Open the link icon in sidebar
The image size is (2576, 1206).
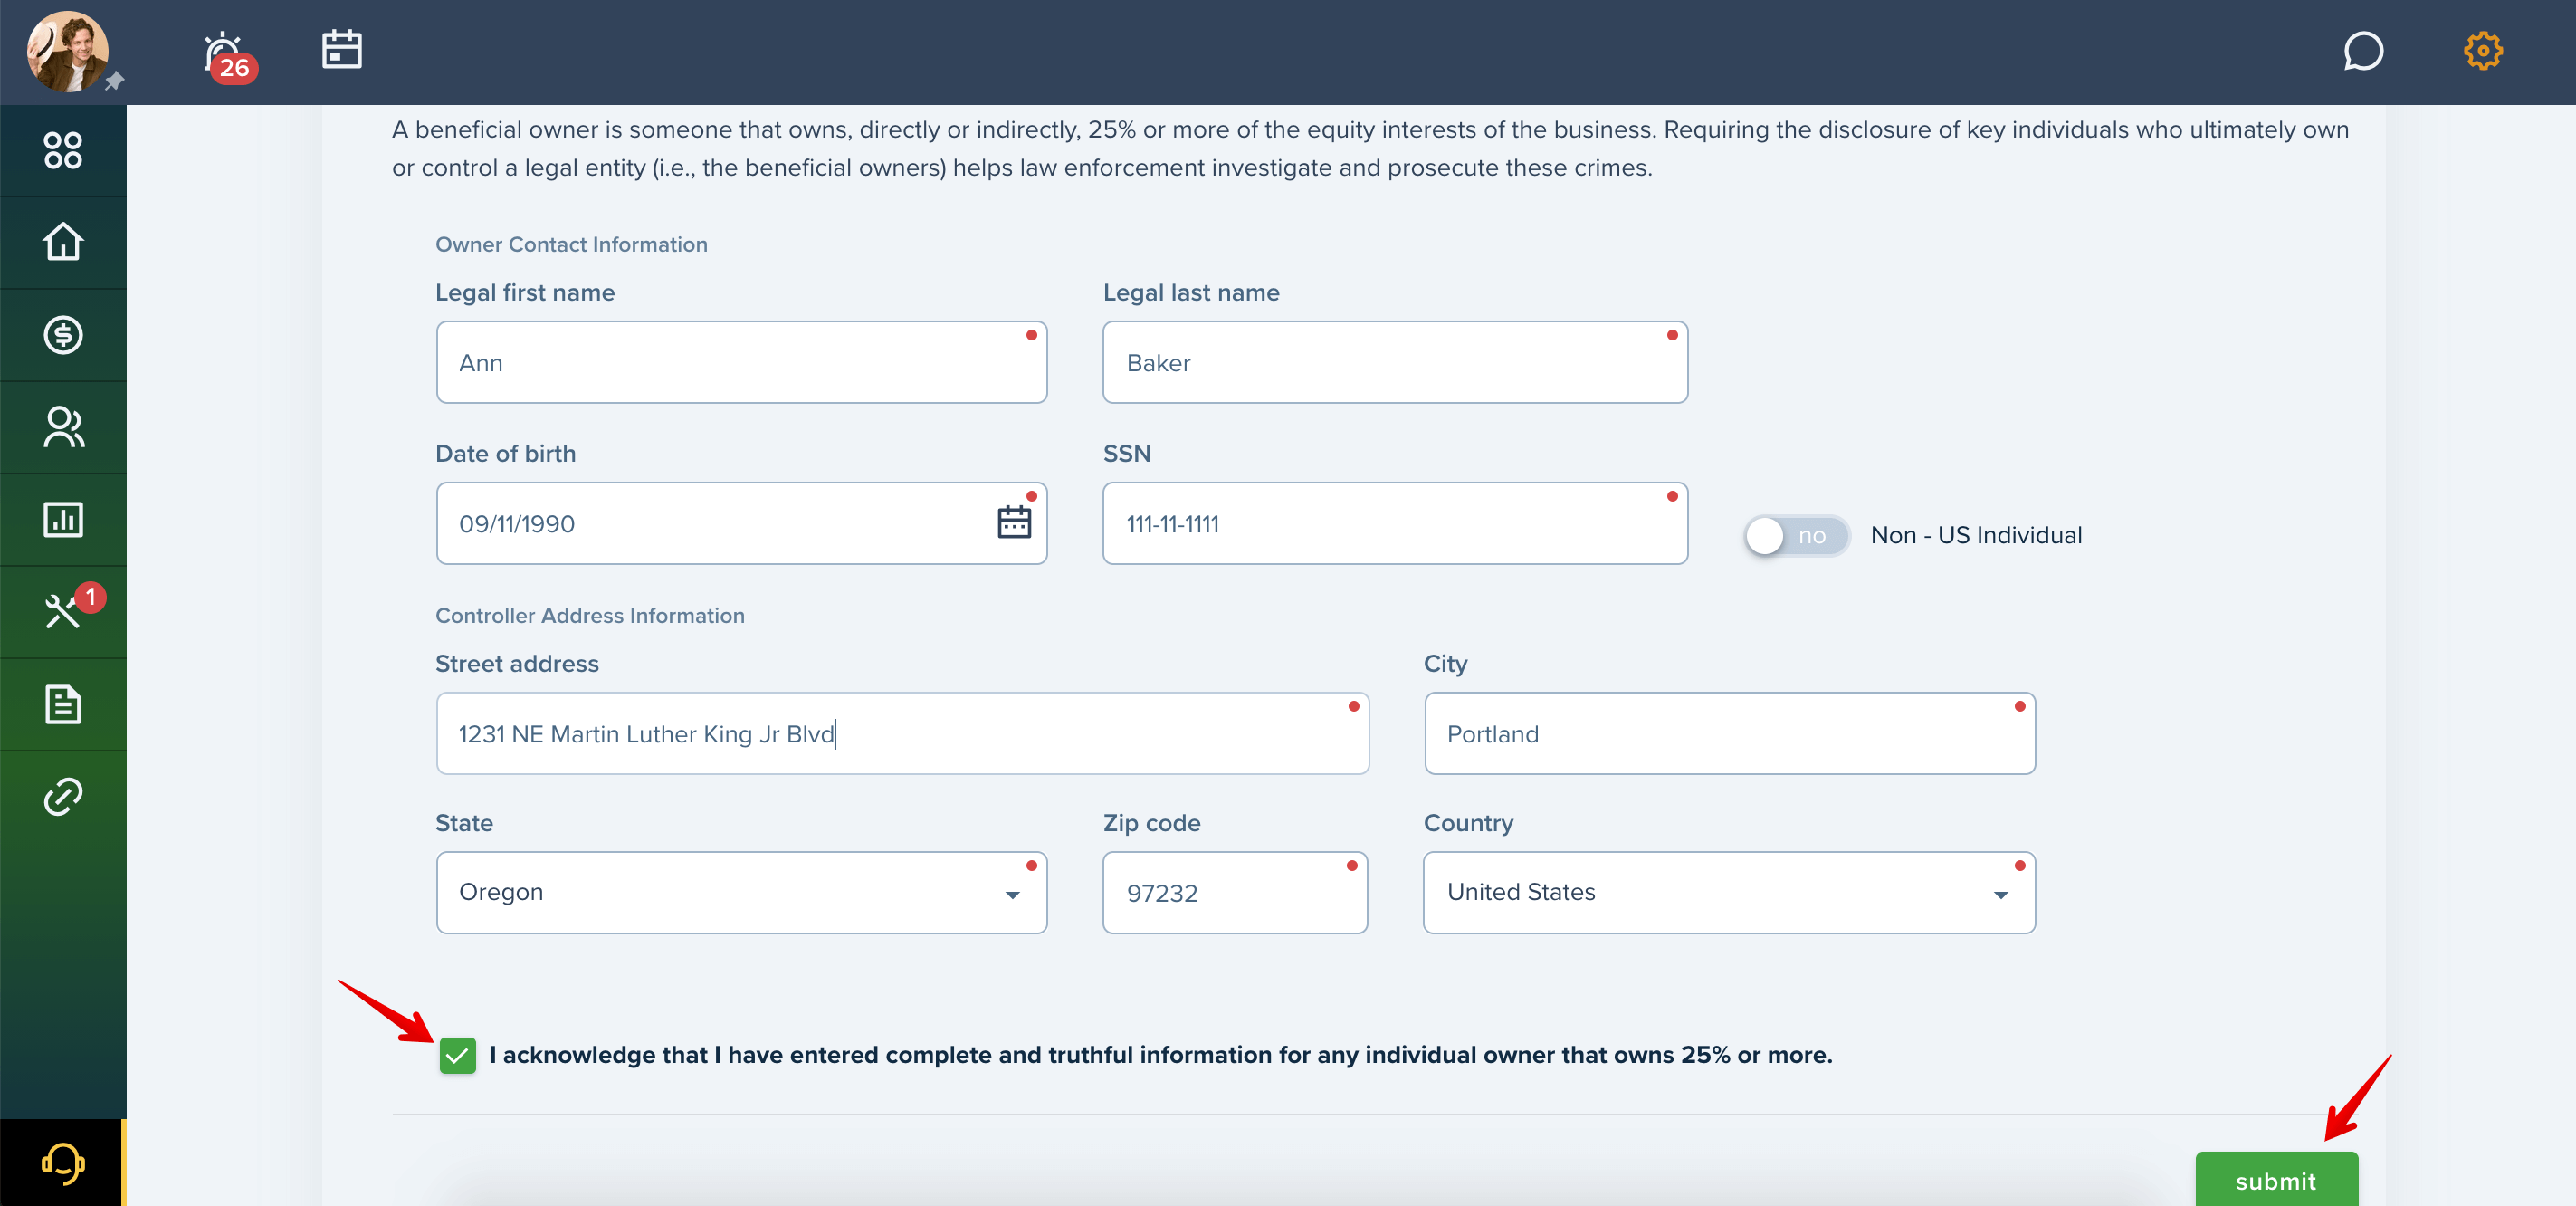63,797
